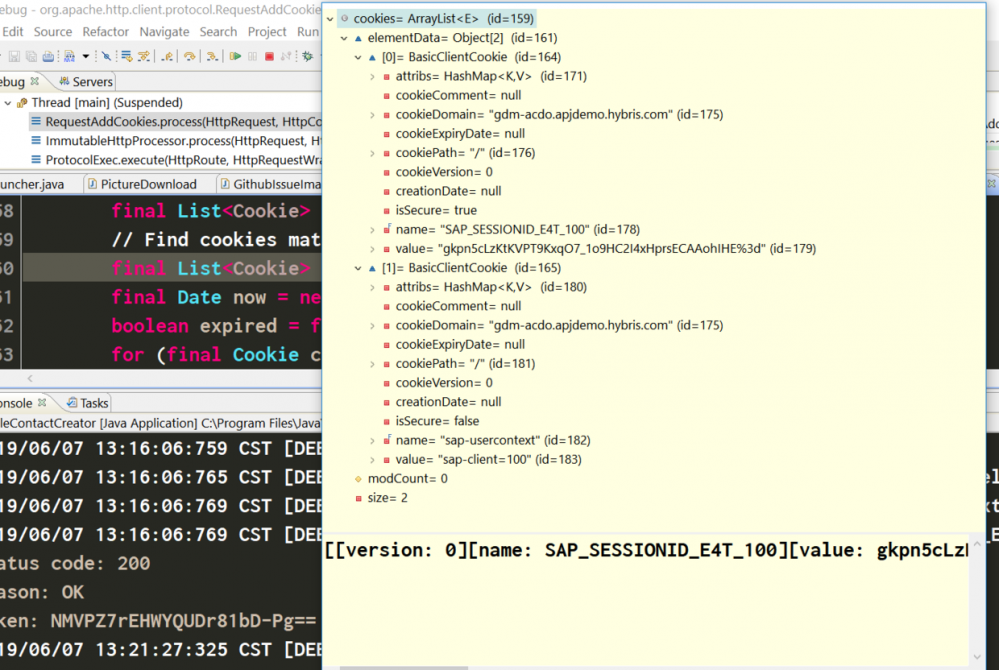Open the Source menu
Viewport: 999px width, 670px height.
click(x=52, y=31)
